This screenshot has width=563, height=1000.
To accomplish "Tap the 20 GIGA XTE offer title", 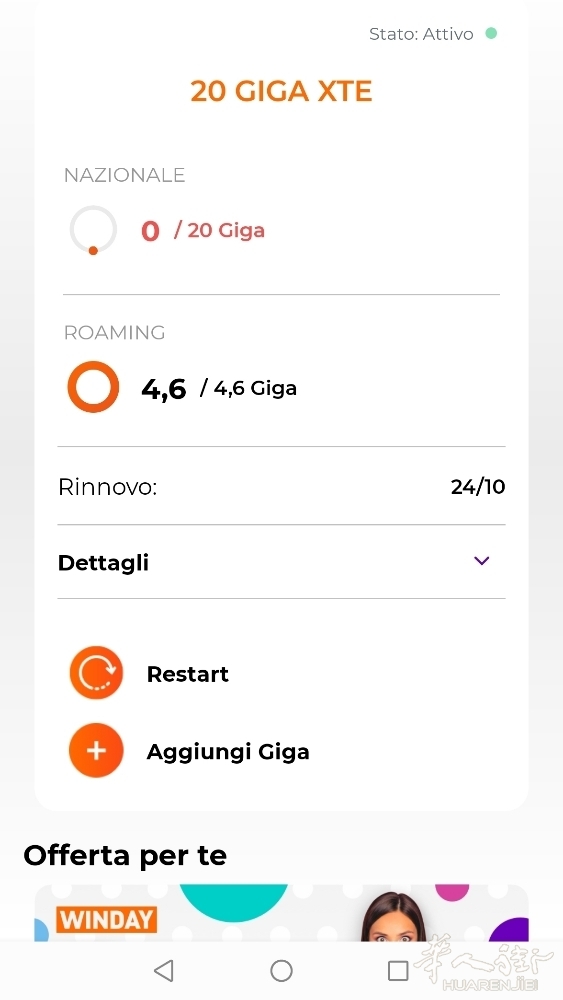I will tap(281, 91).
